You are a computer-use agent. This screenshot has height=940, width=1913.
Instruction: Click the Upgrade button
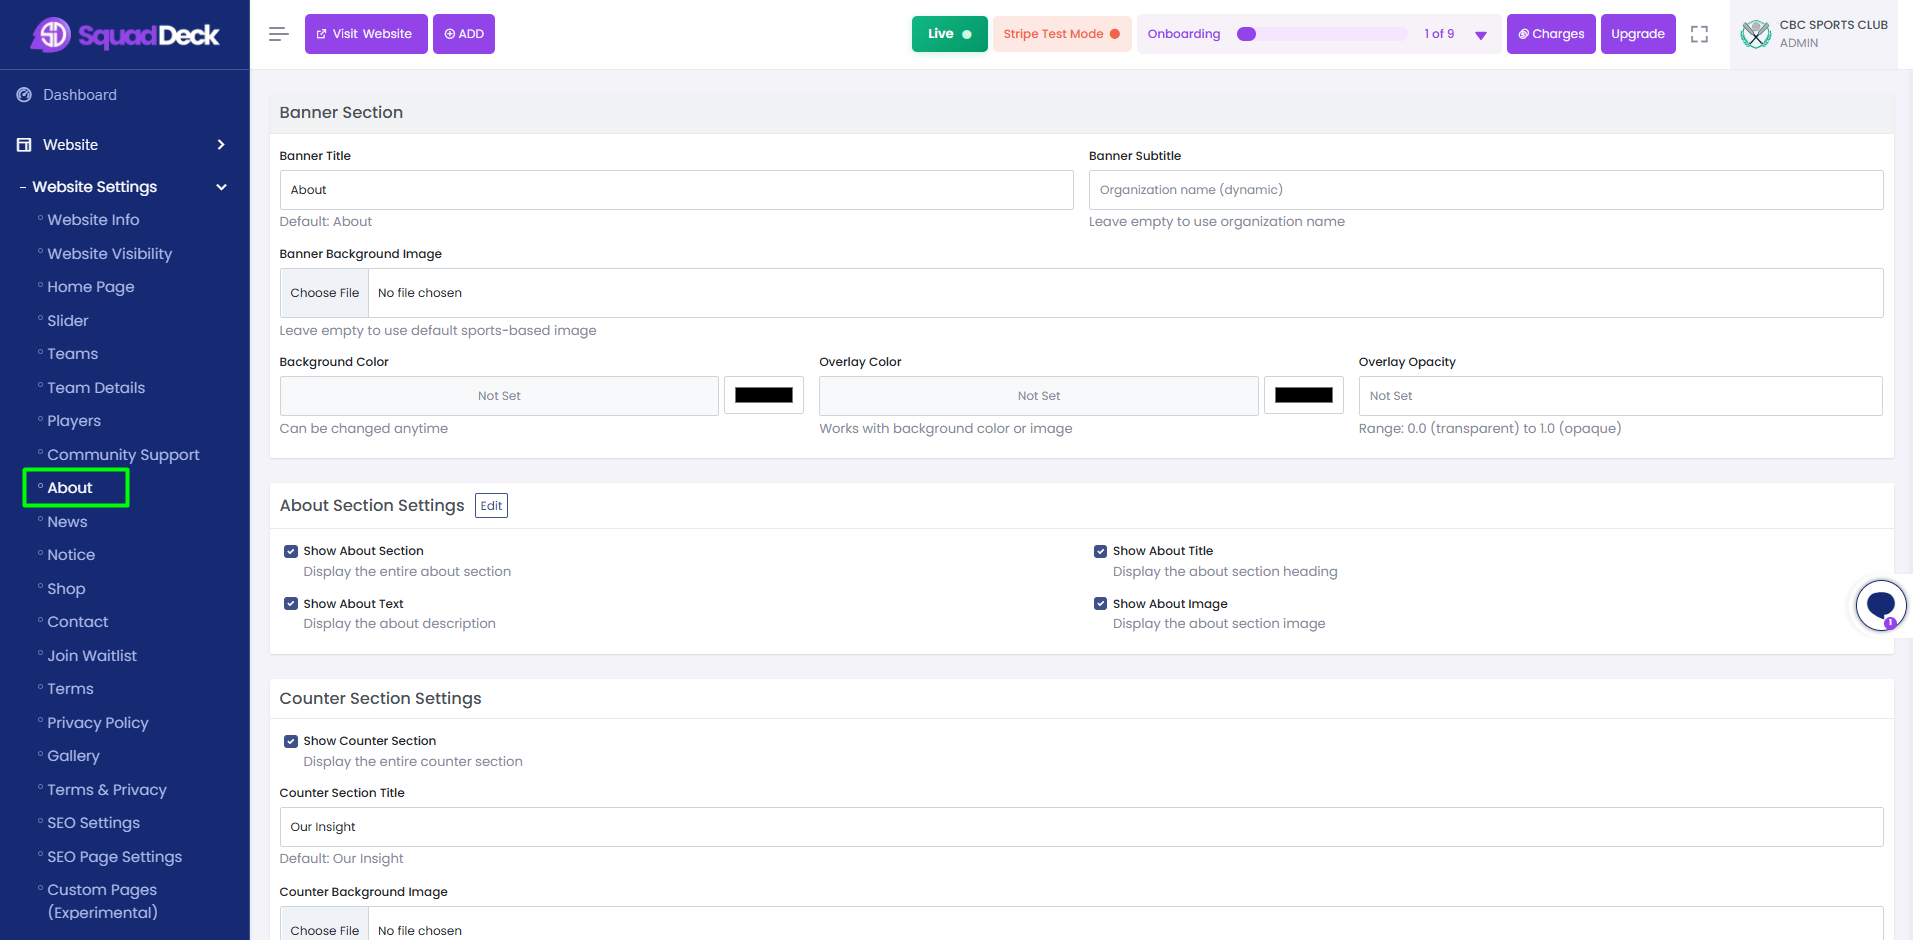click(x=1638, y=34)
